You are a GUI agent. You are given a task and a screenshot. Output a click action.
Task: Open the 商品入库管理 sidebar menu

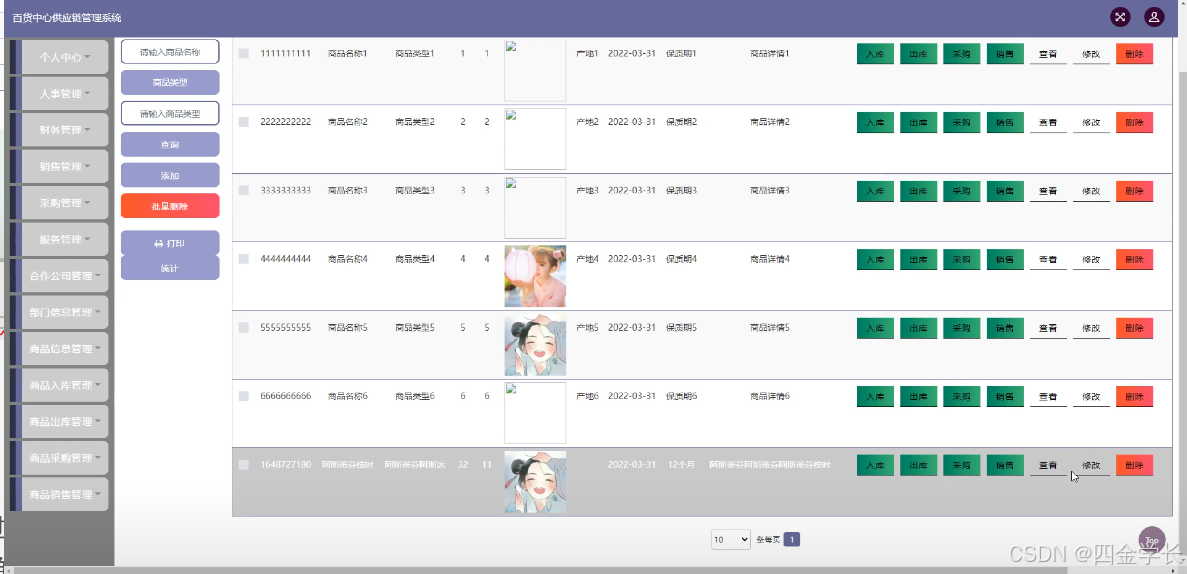tap(65, 385)
